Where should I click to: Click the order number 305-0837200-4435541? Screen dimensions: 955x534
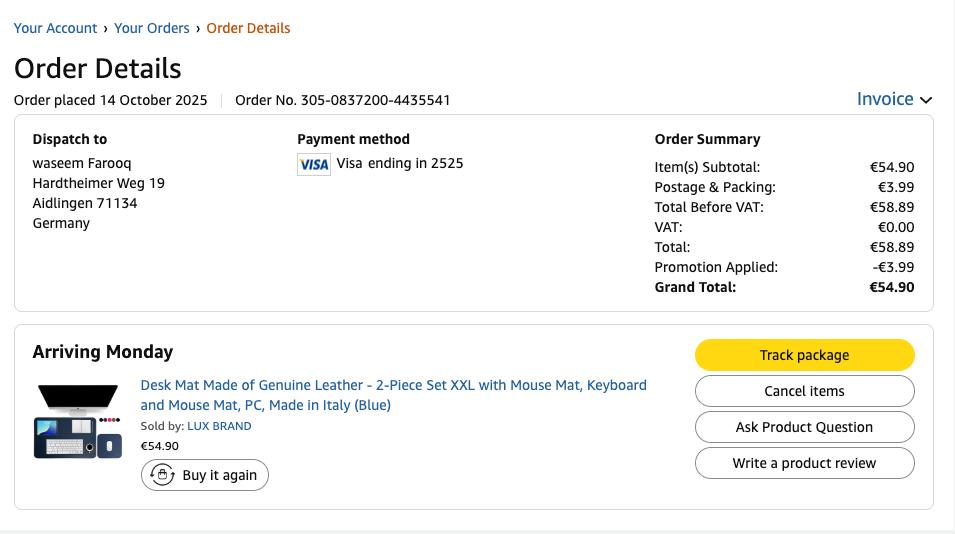click(375, 100)
